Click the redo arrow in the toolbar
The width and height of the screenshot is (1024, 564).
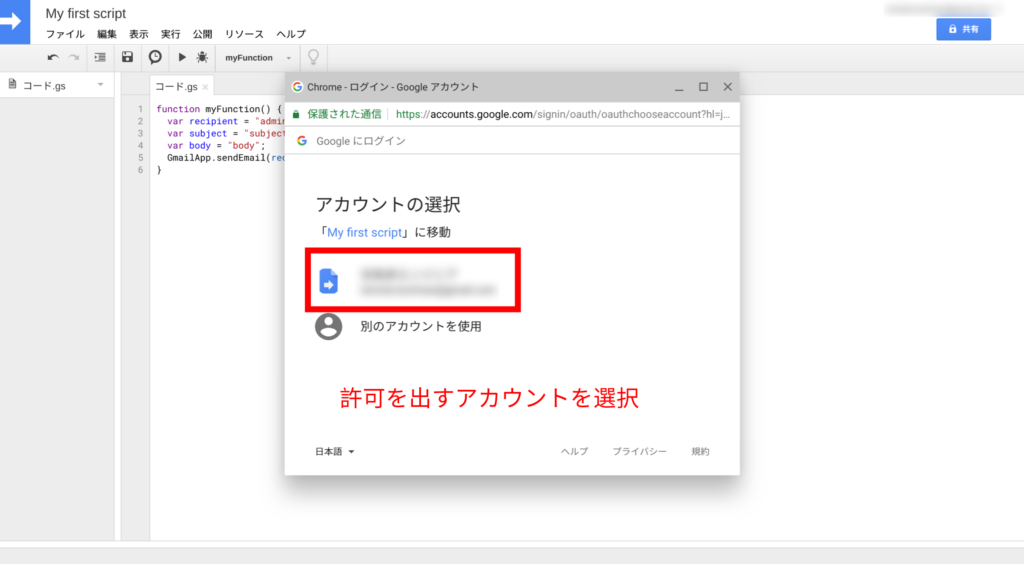[x=73, y=58]
